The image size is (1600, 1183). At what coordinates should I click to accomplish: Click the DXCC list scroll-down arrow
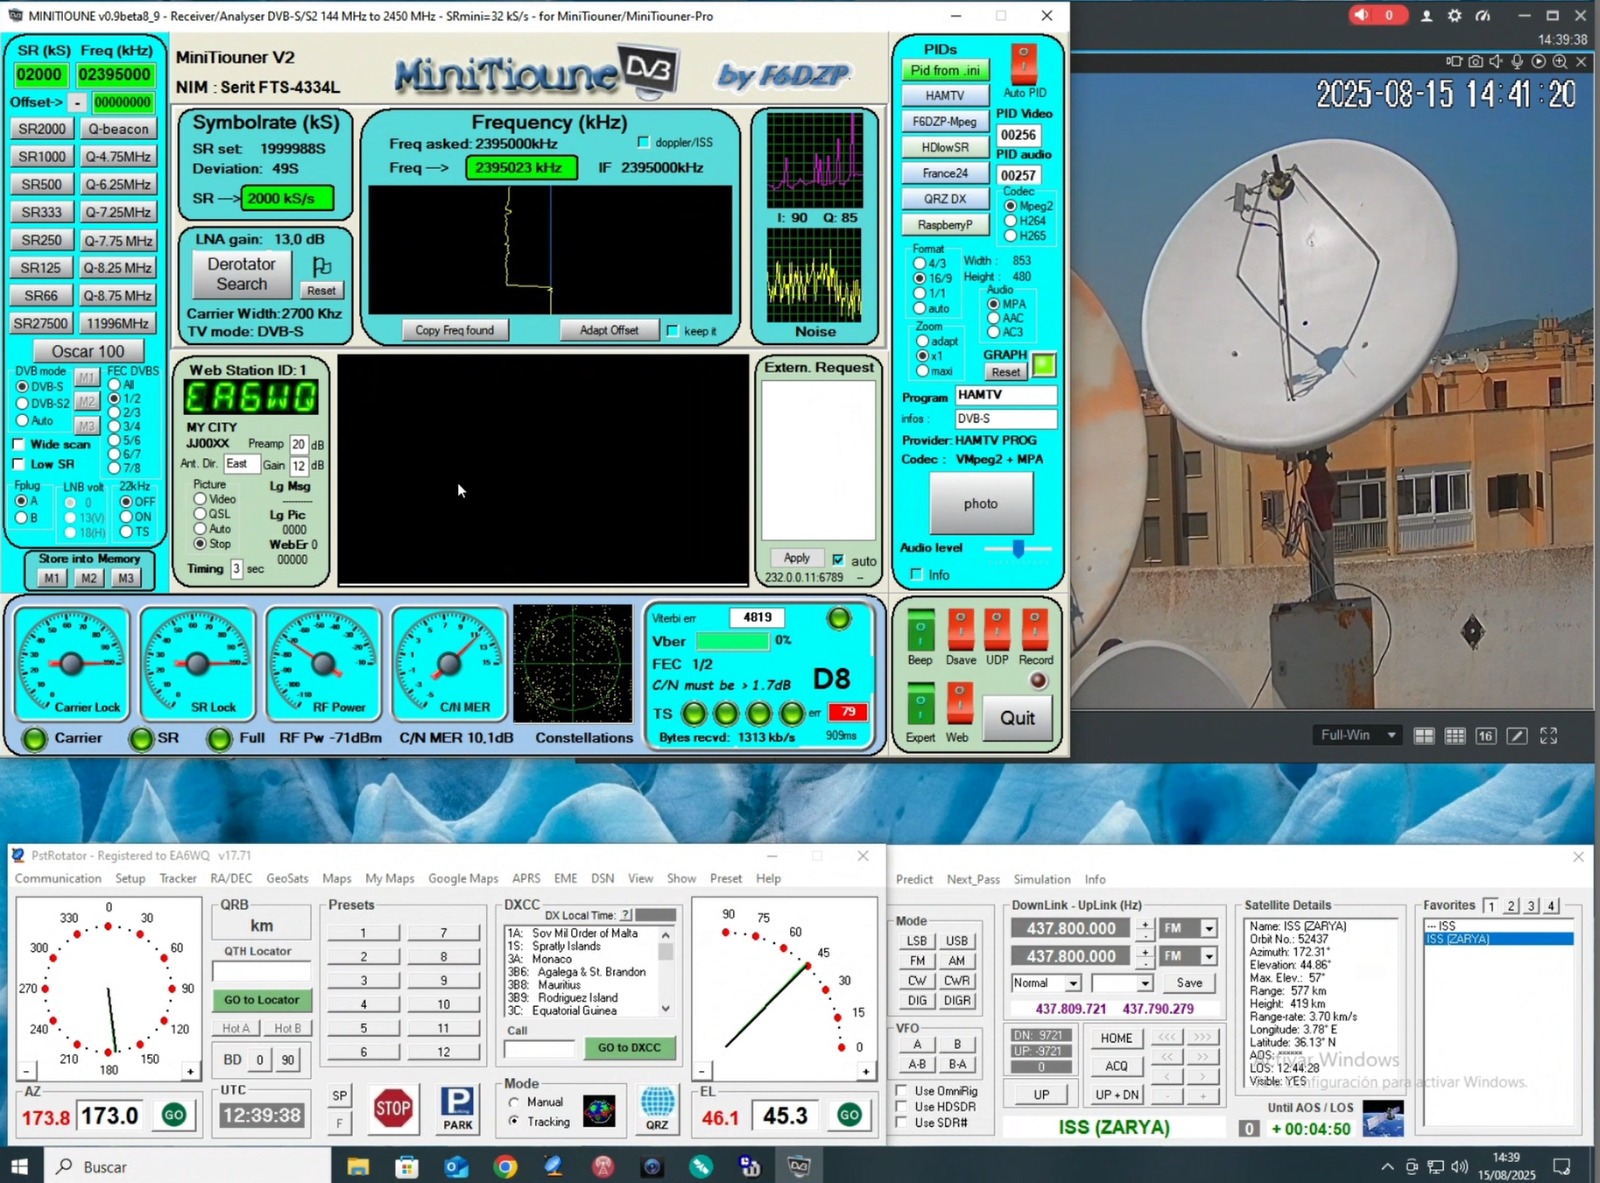pyautogui.click(x=666, y=1009)
